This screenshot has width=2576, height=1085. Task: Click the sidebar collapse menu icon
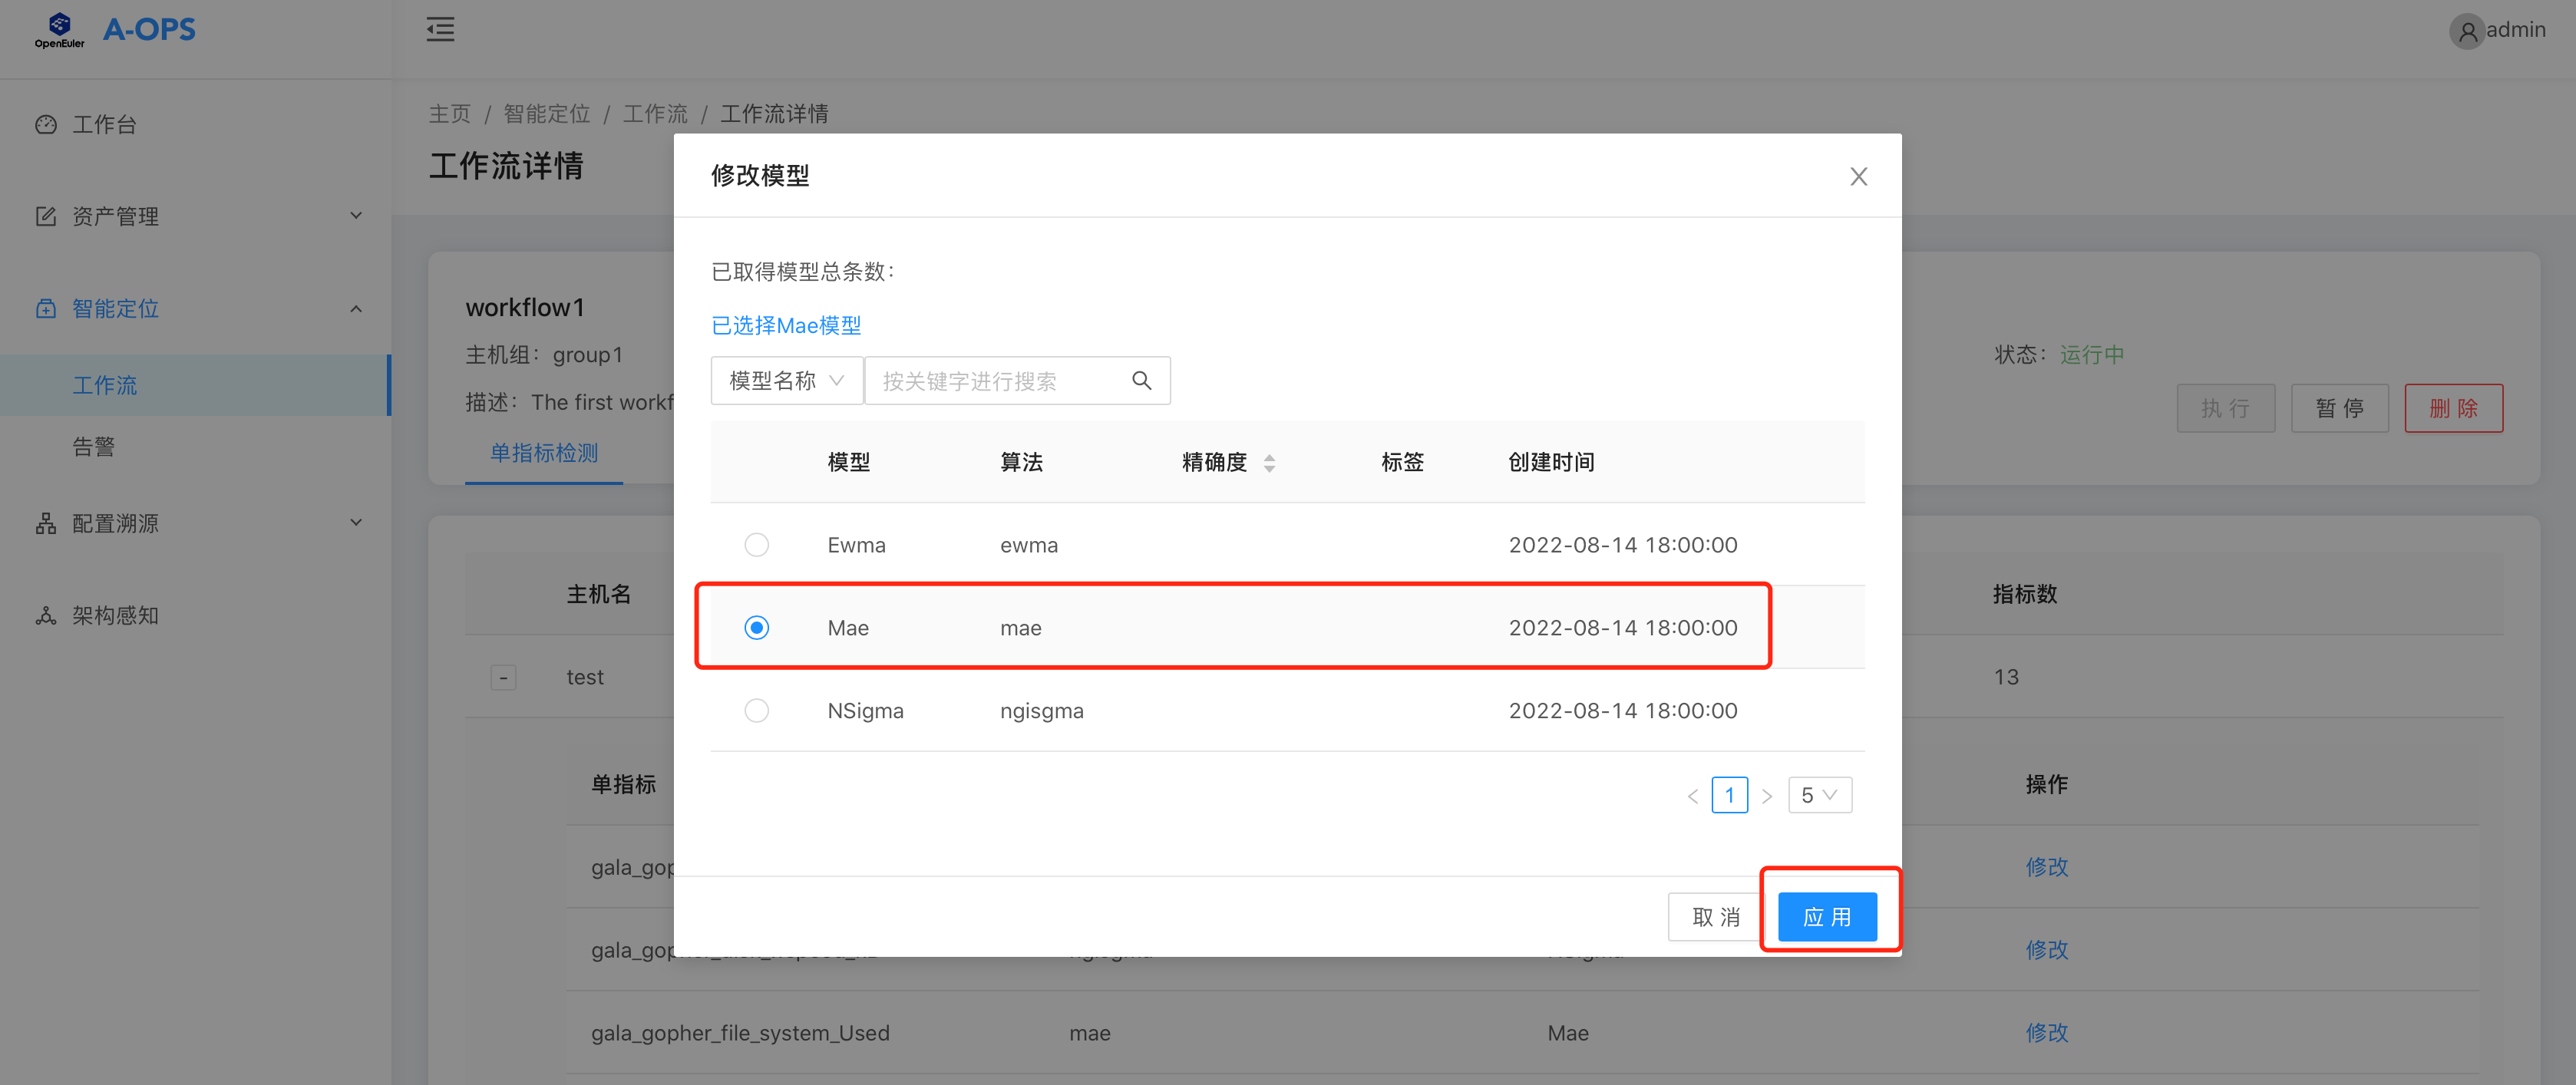click(440, 29)
